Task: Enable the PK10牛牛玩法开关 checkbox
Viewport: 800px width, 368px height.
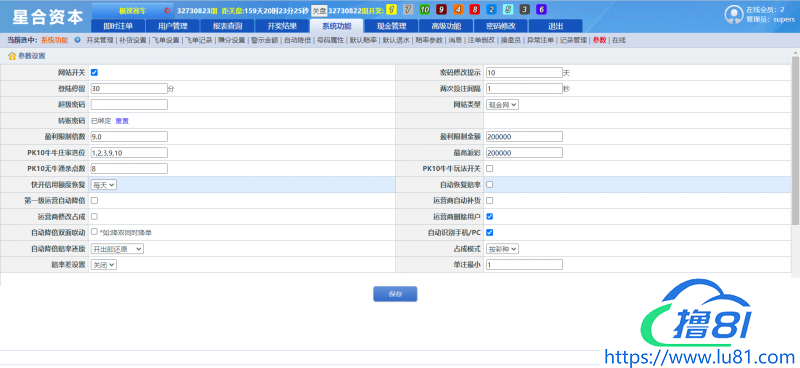Action: [x=489, y=168]
